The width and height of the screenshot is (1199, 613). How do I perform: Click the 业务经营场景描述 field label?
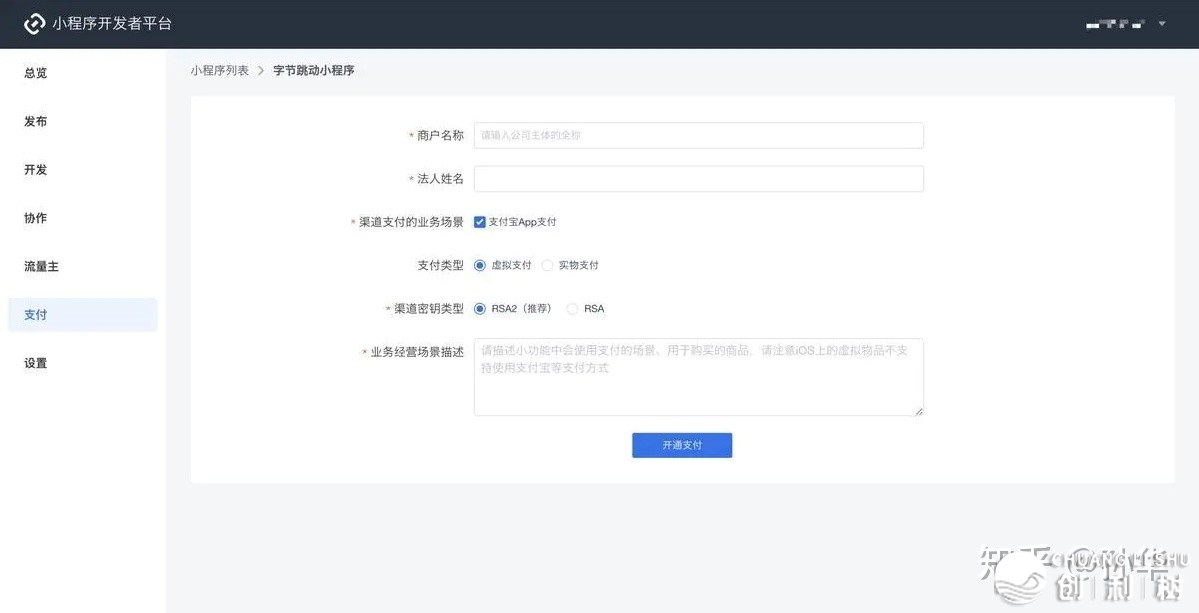pyautogui.click(x=418, y=352)
